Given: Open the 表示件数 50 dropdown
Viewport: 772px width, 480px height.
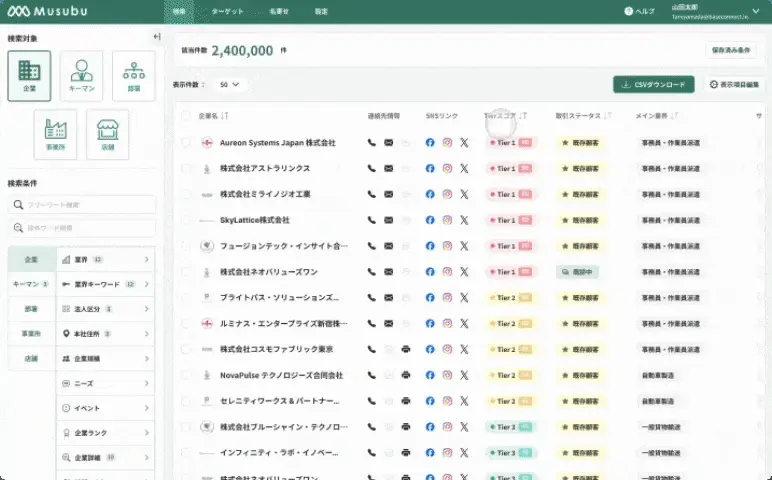Looking at the screenshot, I should tap(229, 85).
